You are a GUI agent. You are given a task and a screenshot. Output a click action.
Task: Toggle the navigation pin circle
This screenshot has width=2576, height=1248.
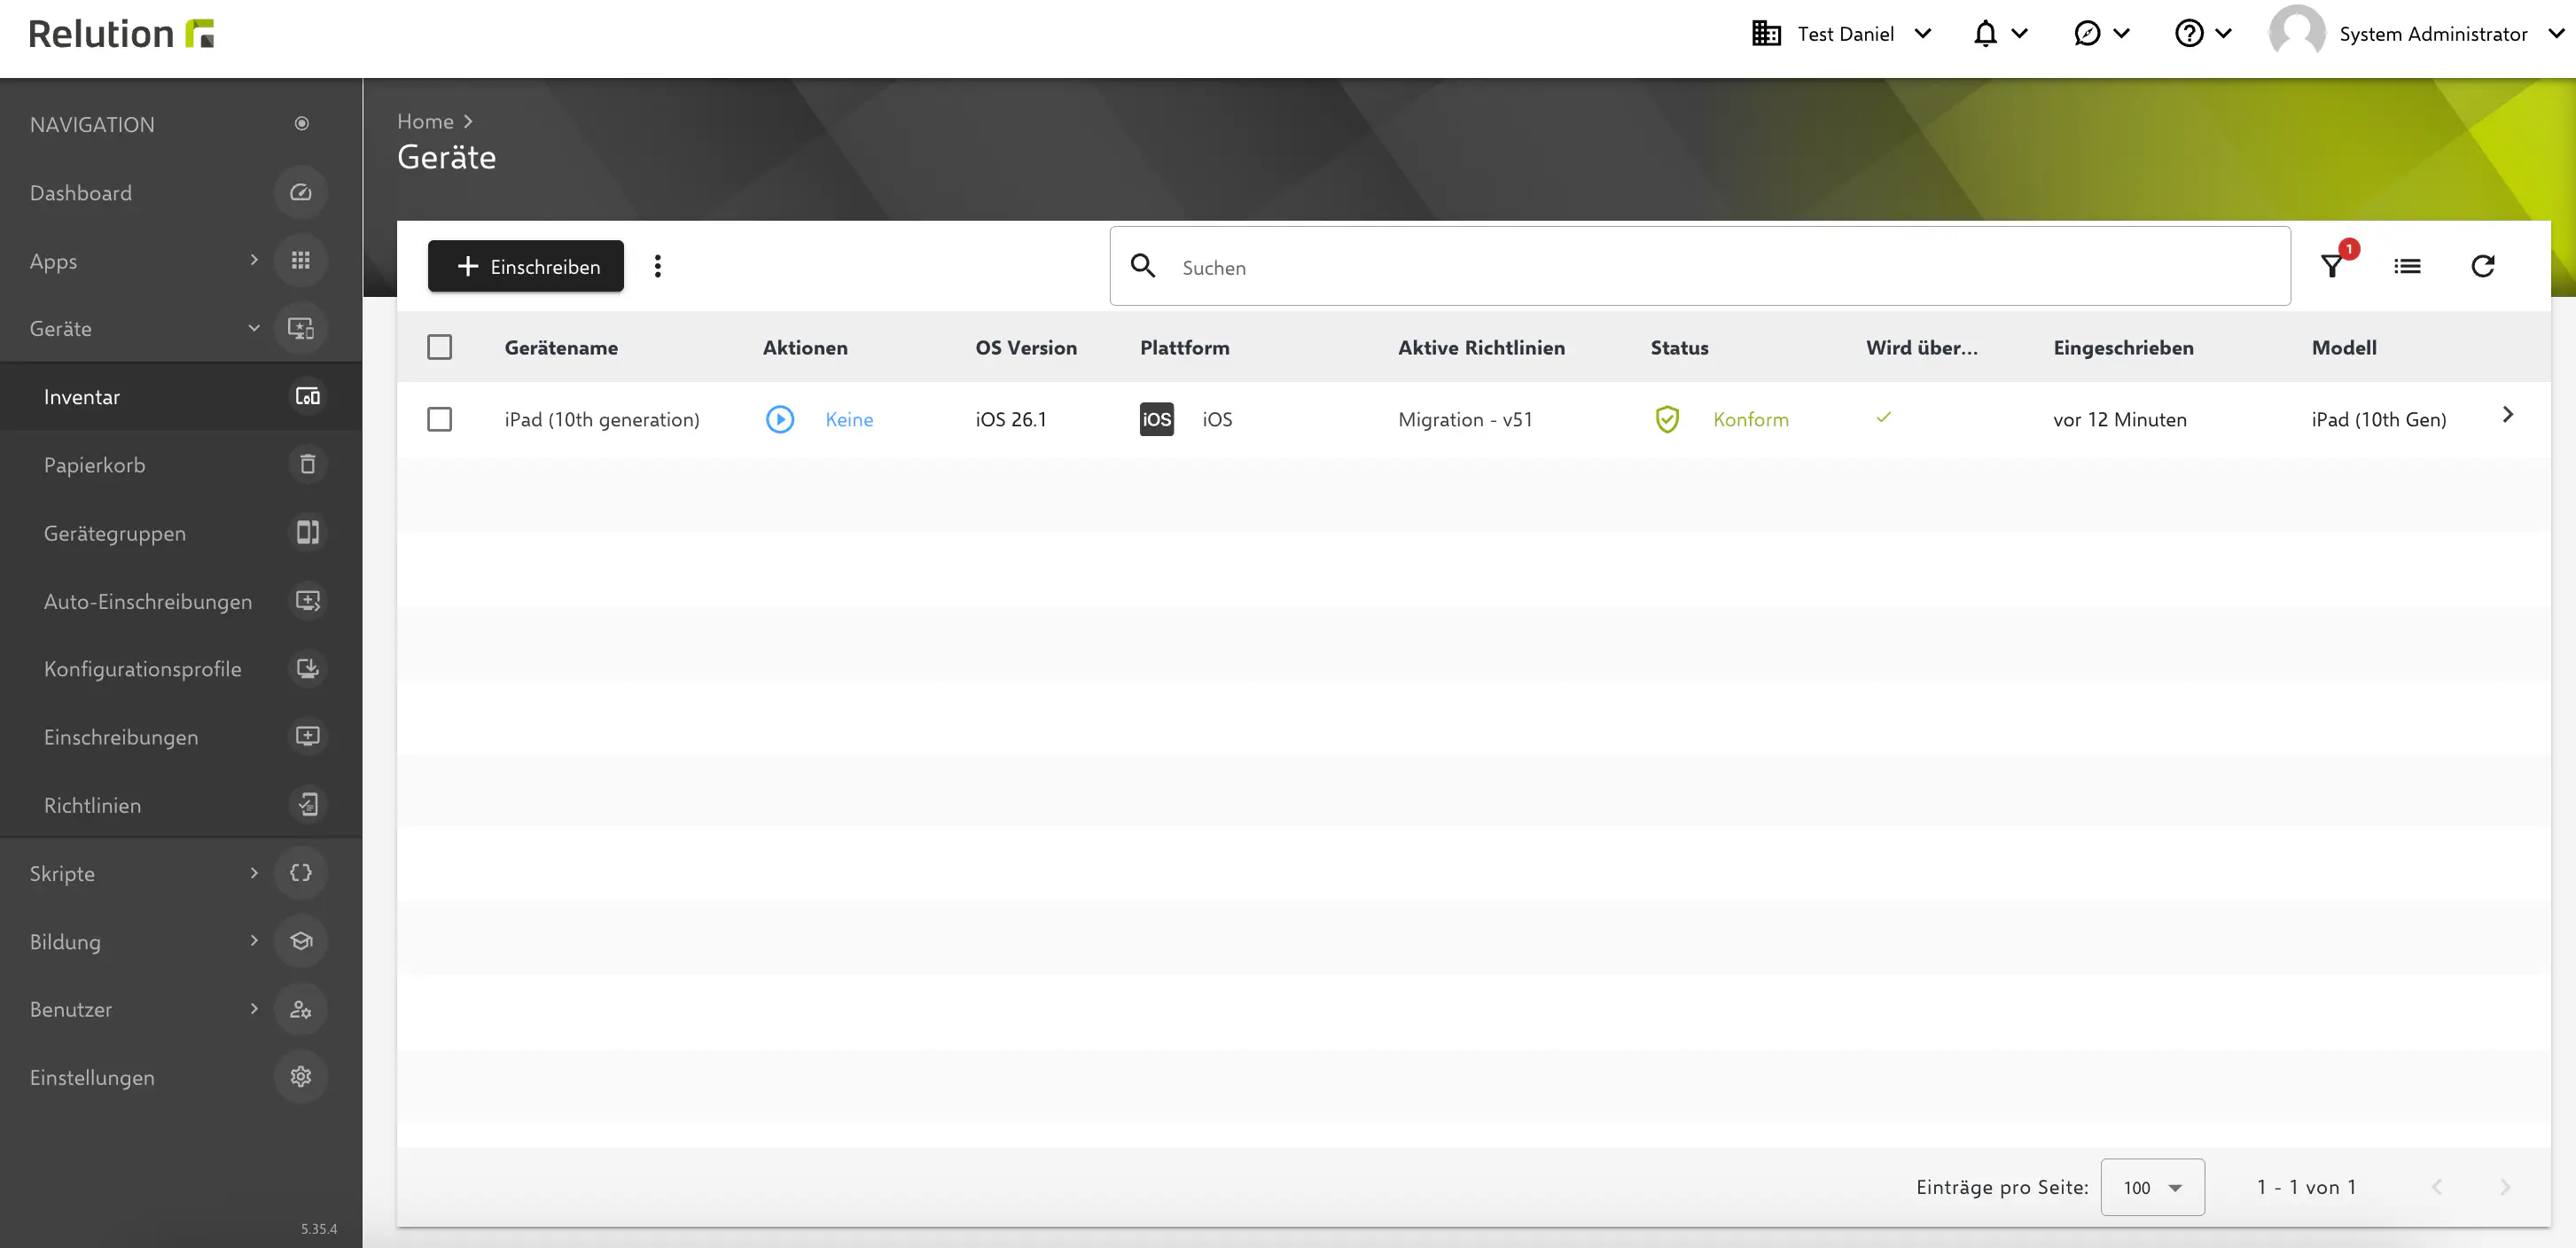300,122
